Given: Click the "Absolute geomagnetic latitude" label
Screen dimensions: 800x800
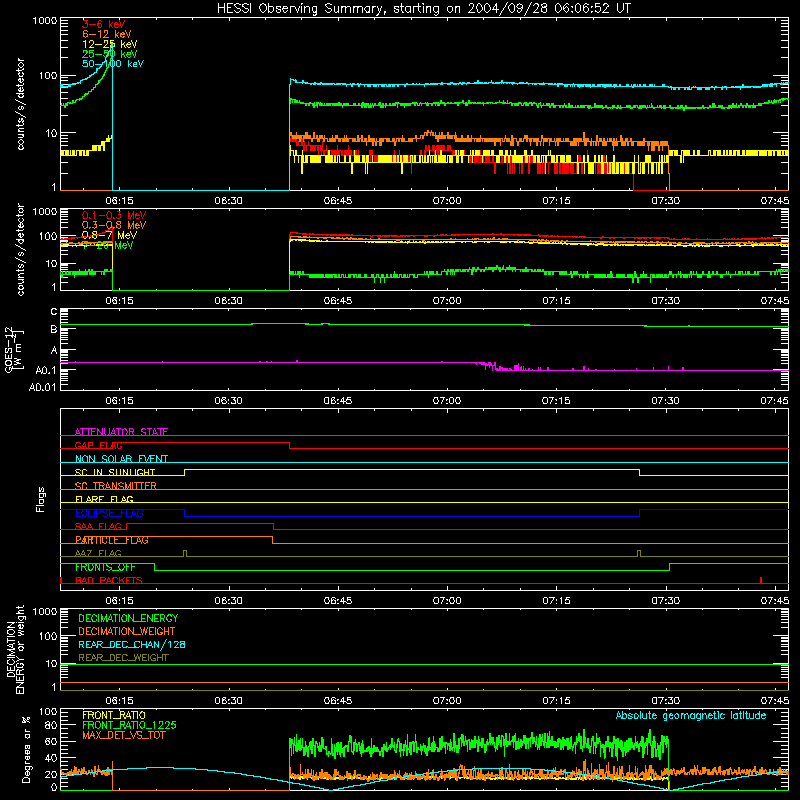Looking at the screenshot, I should [691, 716].
